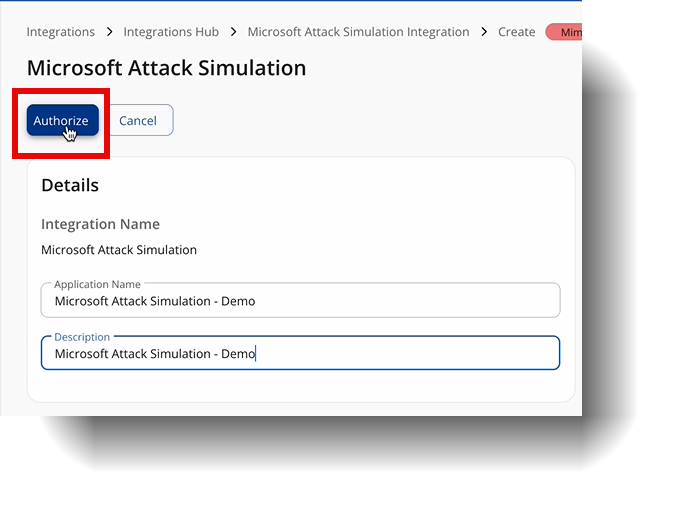Go to Integrations Hub breadcrumb
Image resolution: width=677 pixels, height=511 pixels.
171,32
